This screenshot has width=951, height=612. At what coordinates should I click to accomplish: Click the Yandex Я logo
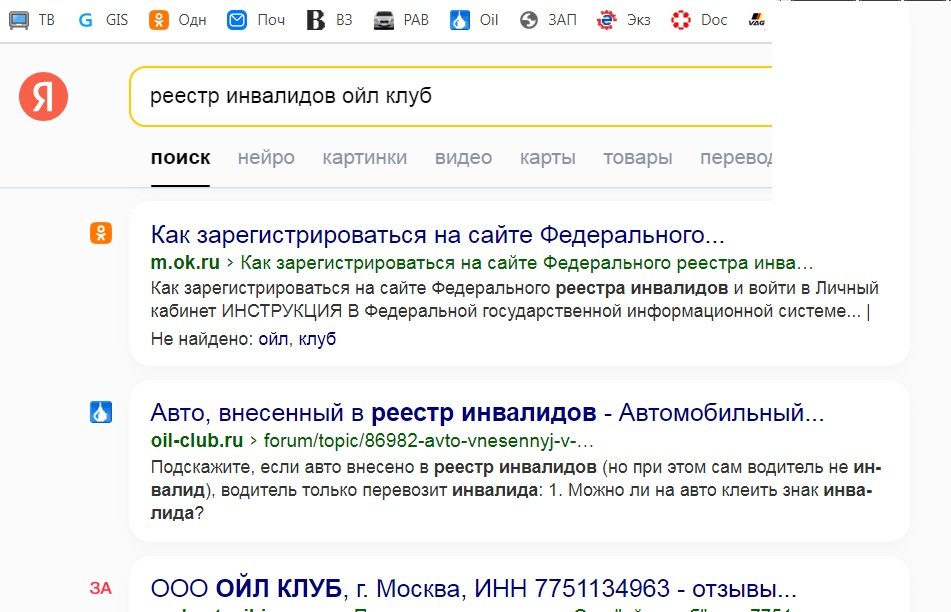[43, 96]
